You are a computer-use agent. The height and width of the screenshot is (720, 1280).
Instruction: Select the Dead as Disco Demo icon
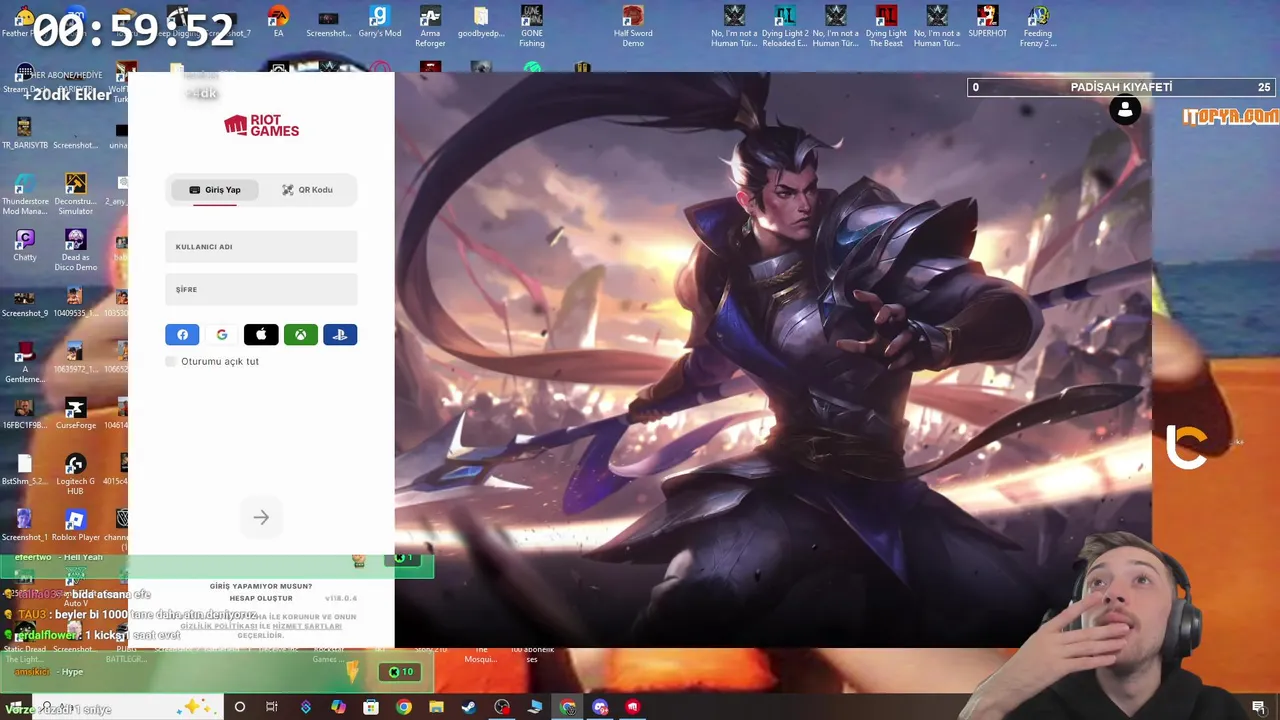point(75,251)
